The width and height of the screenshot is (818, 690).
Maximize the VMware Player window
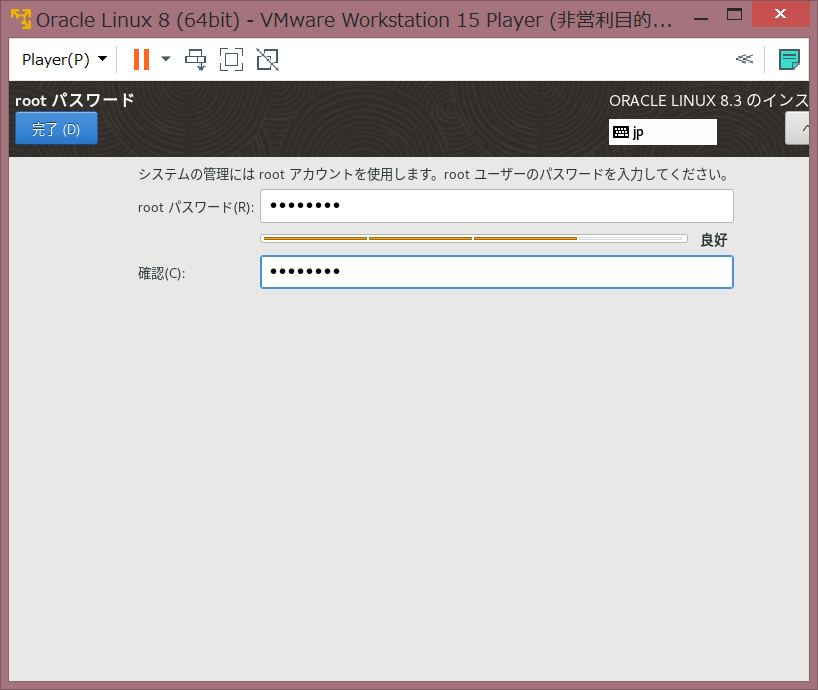pos(734,14)
